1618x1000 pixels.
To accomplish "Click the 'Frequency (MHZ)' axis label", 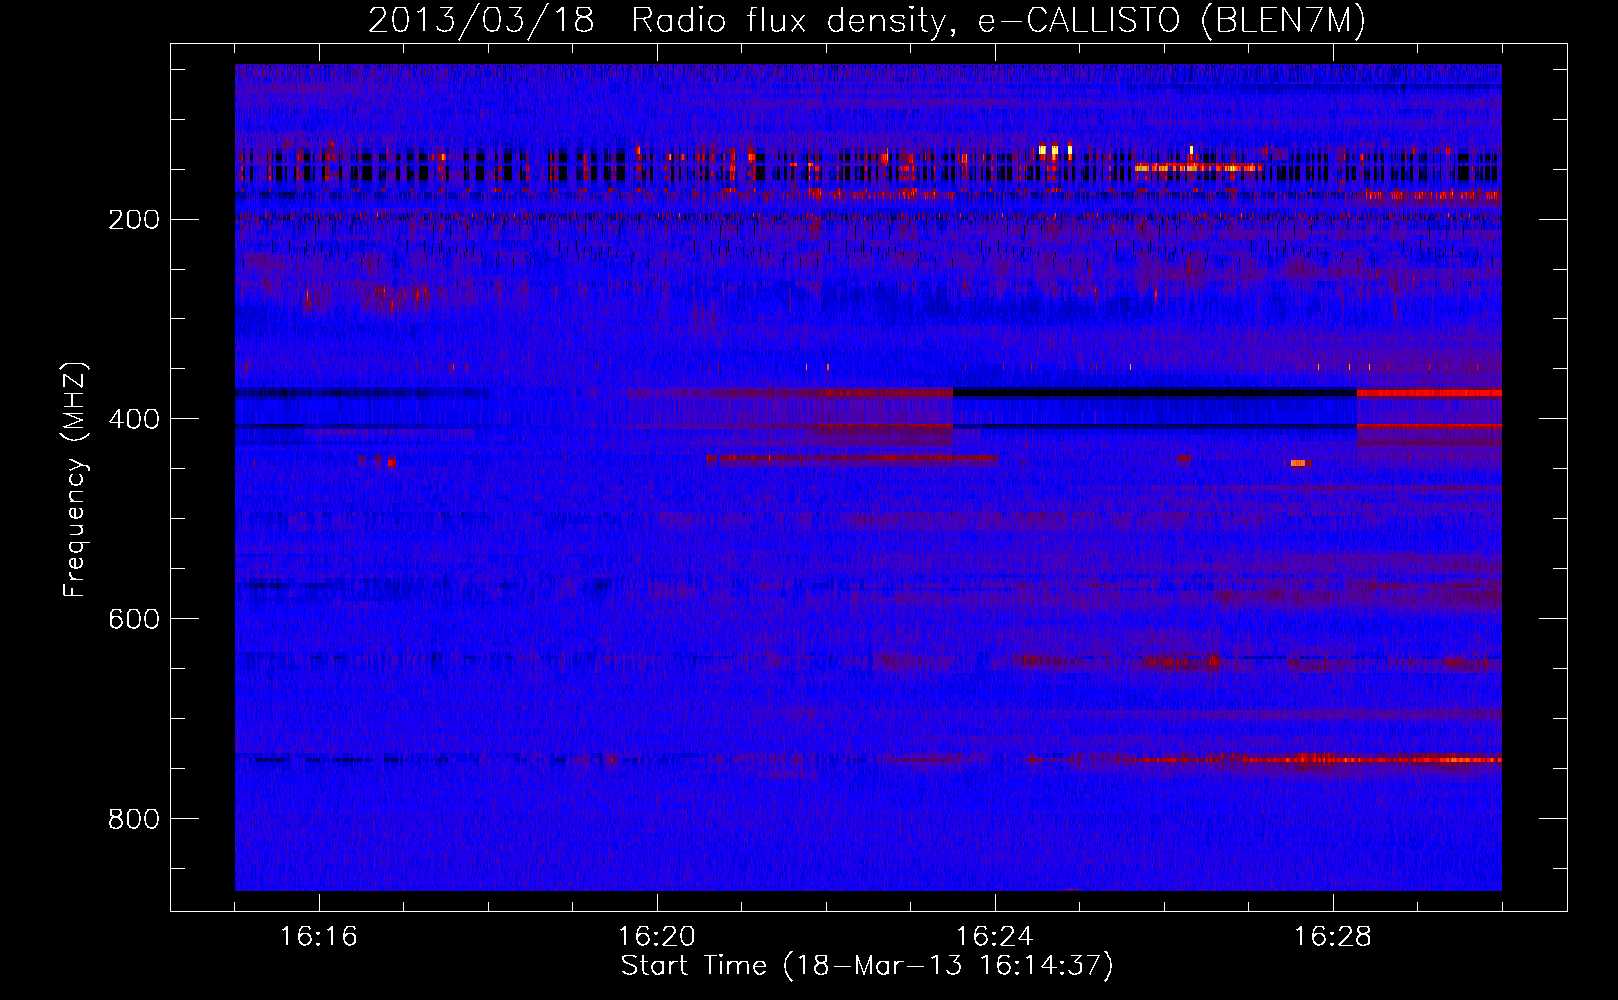I will [x=75, y=479].
